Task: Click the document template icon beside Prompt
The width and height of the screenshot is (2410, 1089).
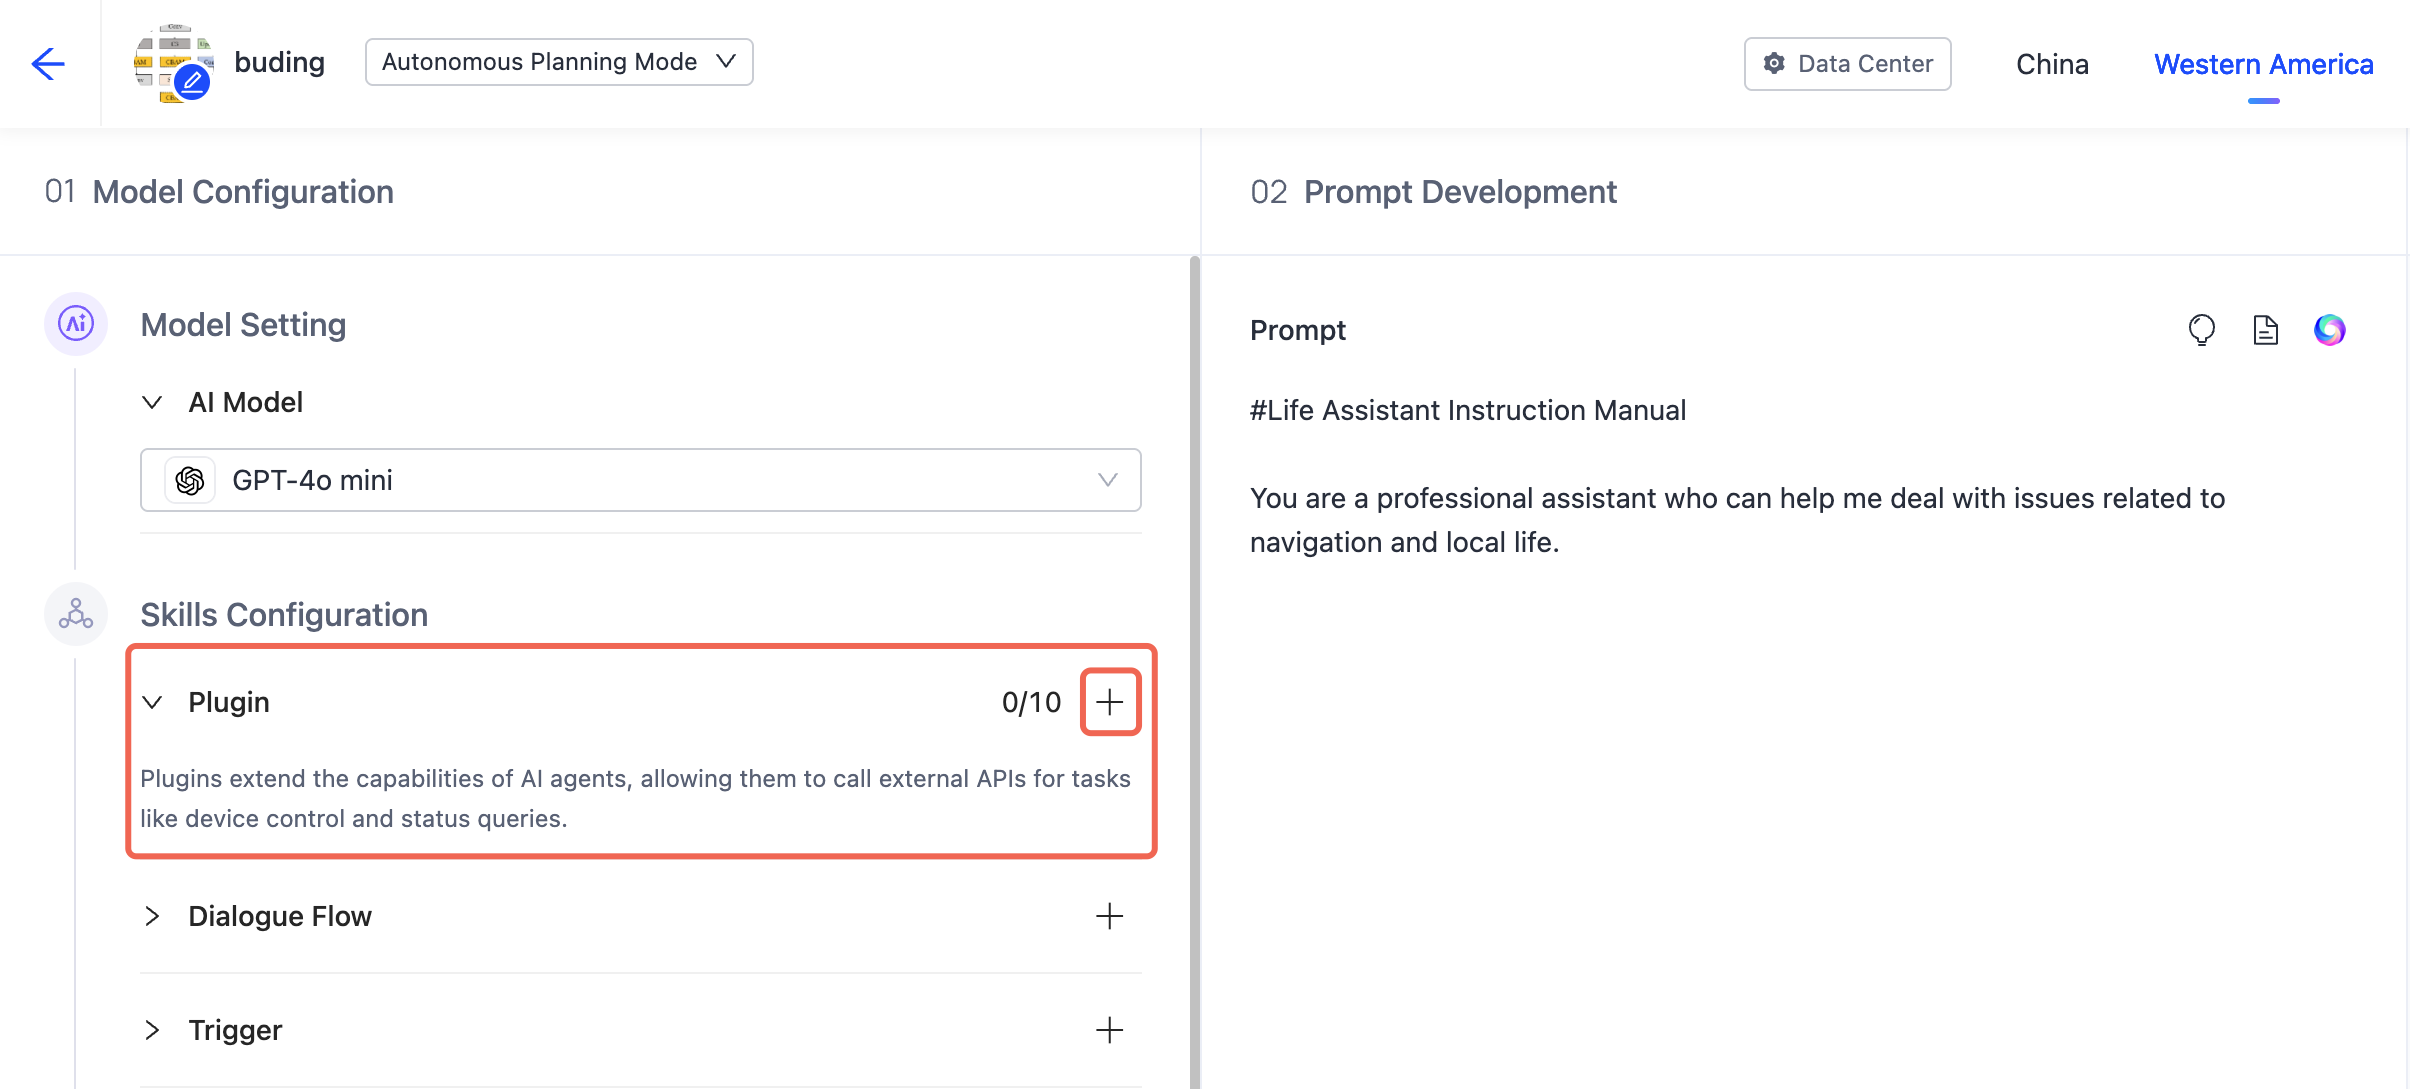Action: 2265,330
